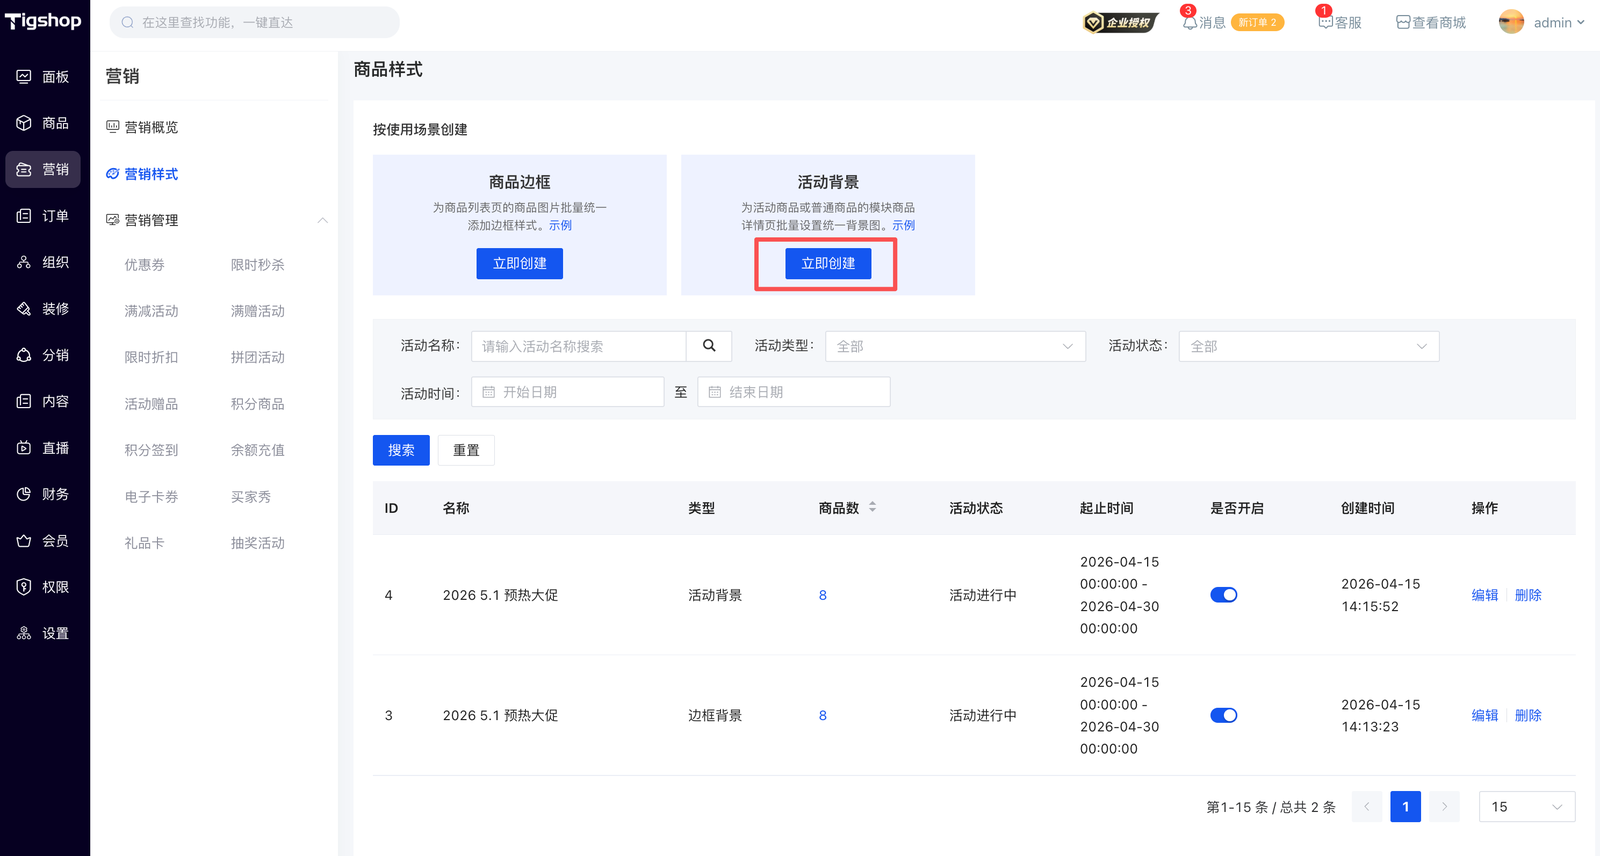Click create now under activity background

pyautogui.click(x=828, y=264)
